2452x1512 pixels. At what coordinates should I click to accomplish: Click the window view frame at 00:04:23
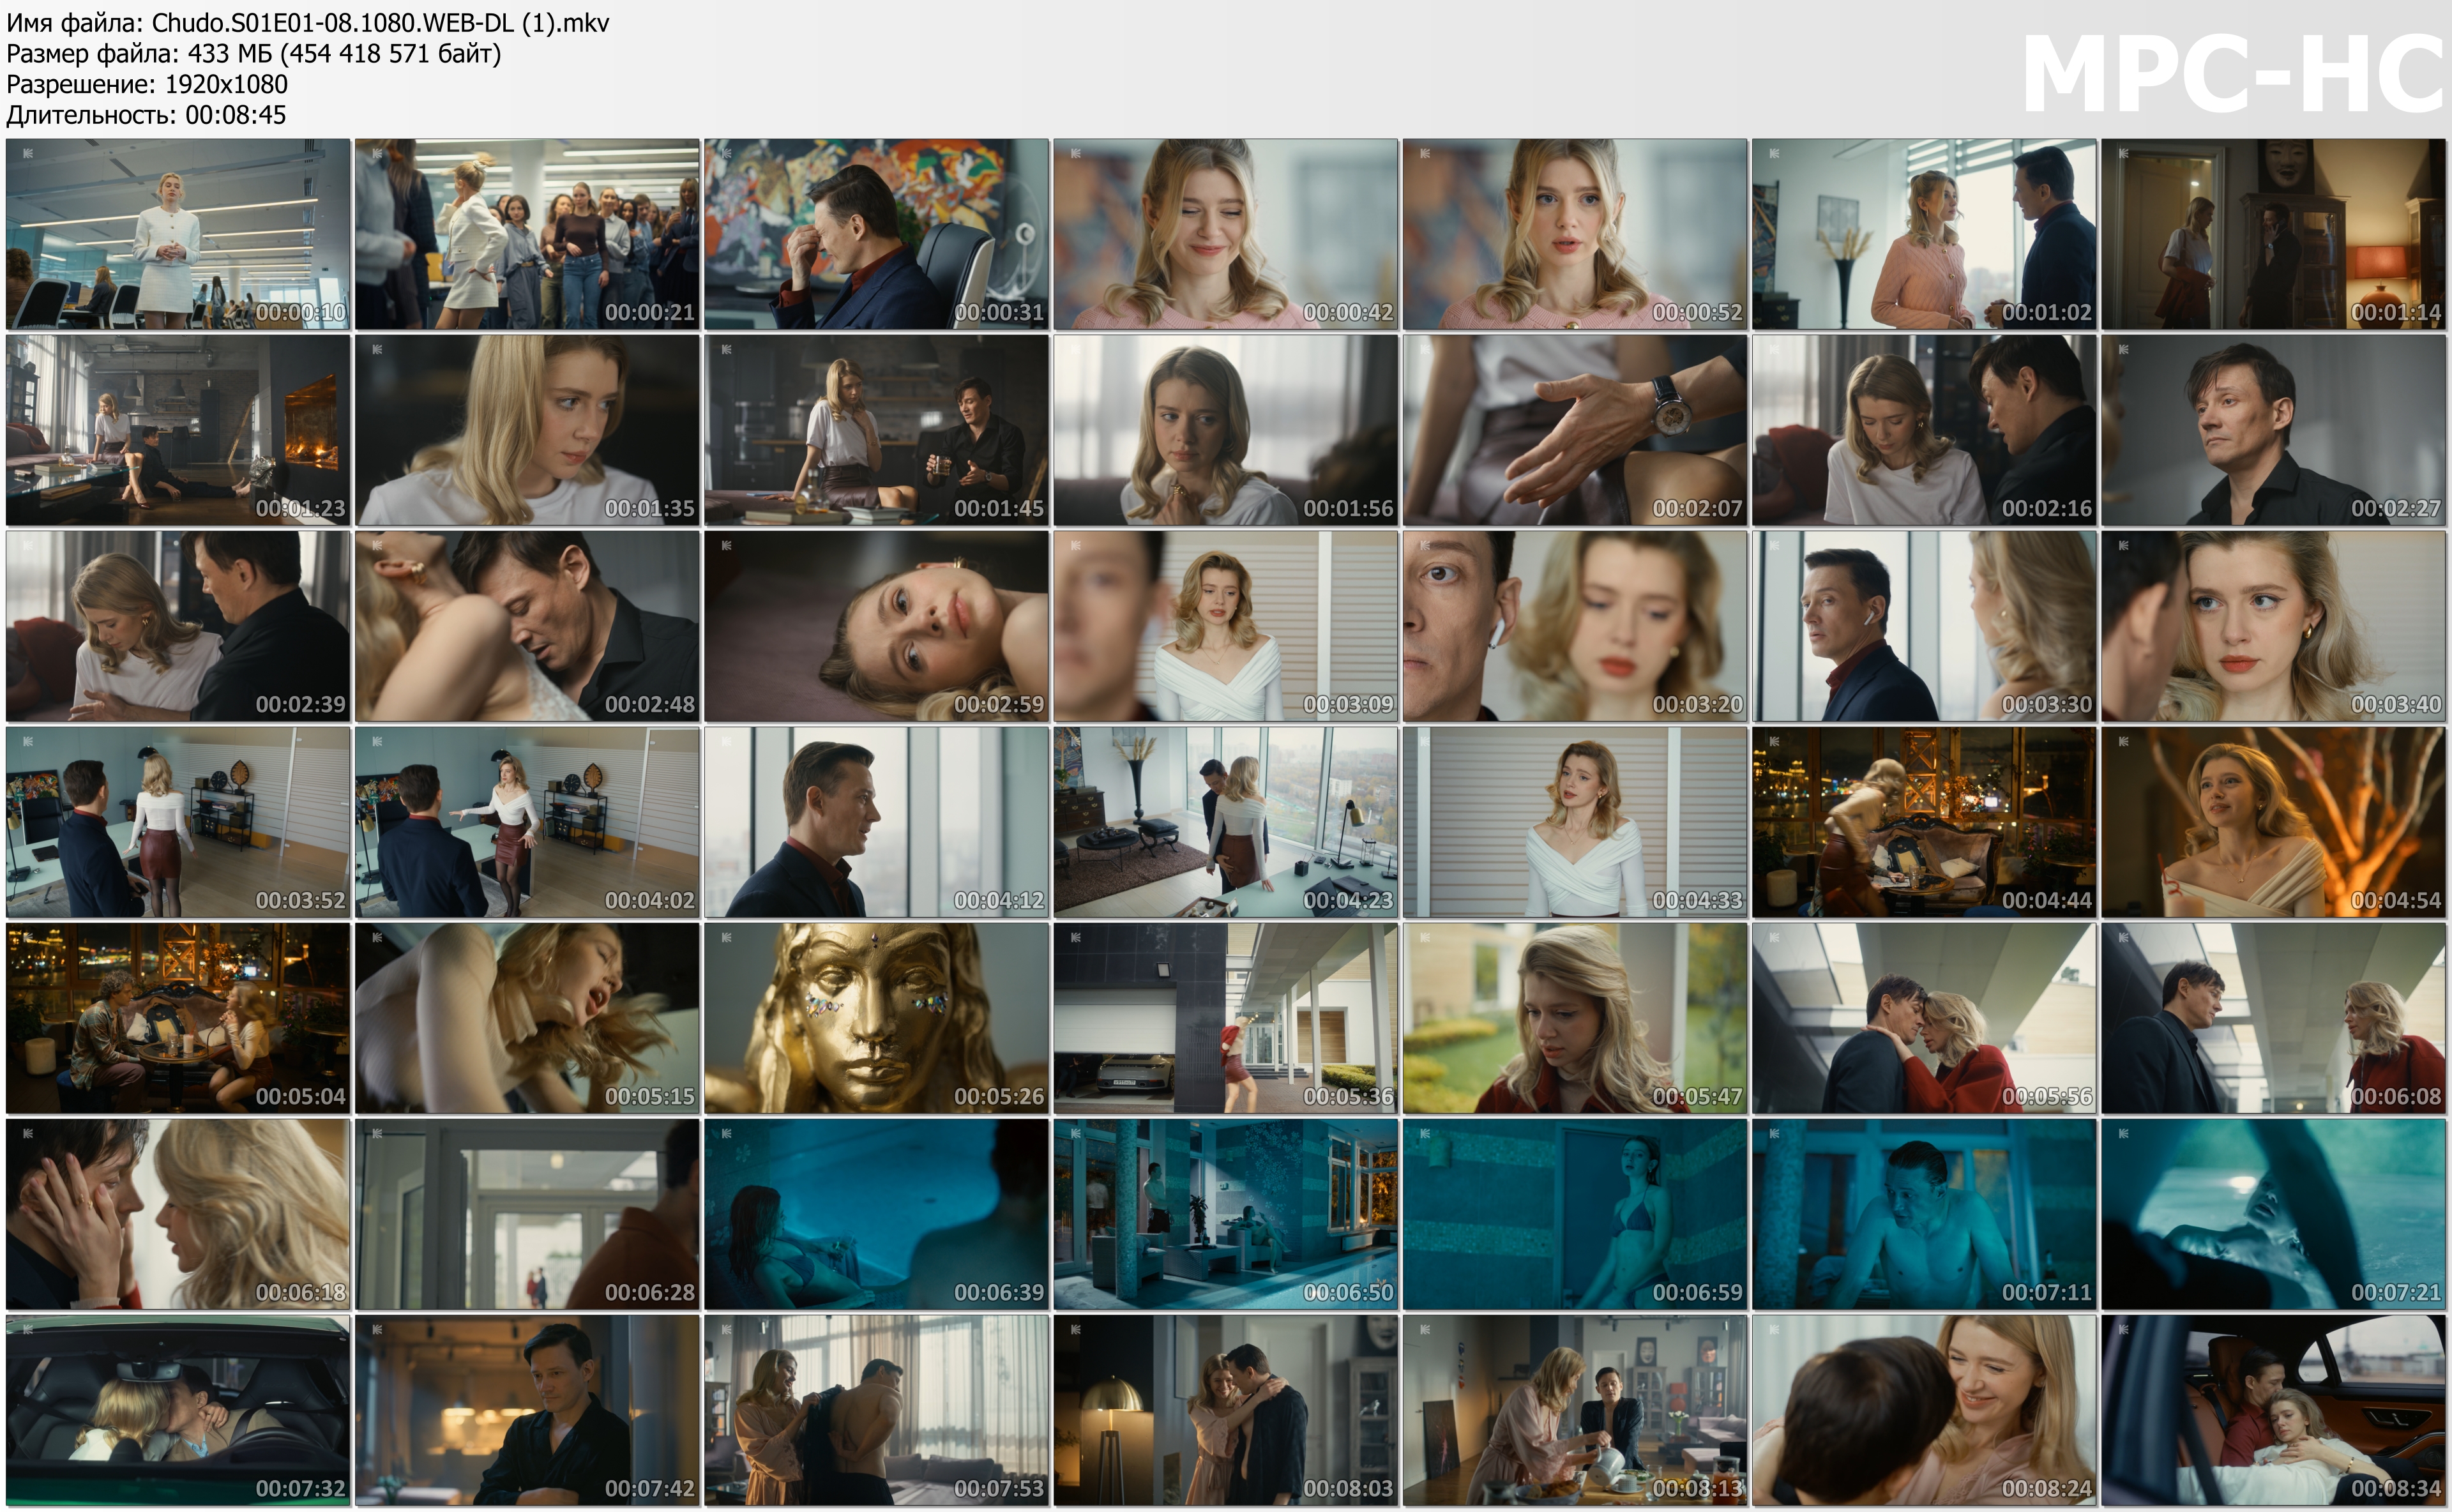(x=1225, y=822)
